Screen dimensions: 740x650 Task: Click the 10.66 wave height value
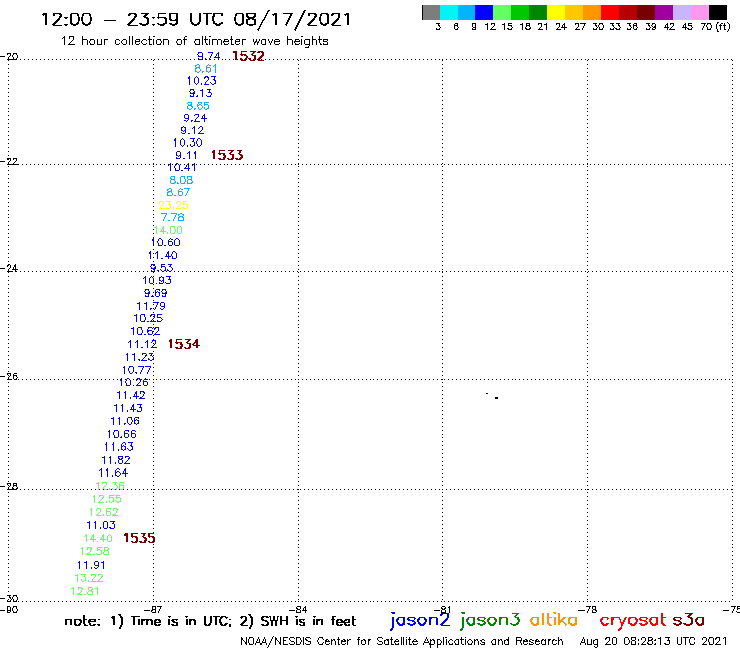(x=122, y=434)
